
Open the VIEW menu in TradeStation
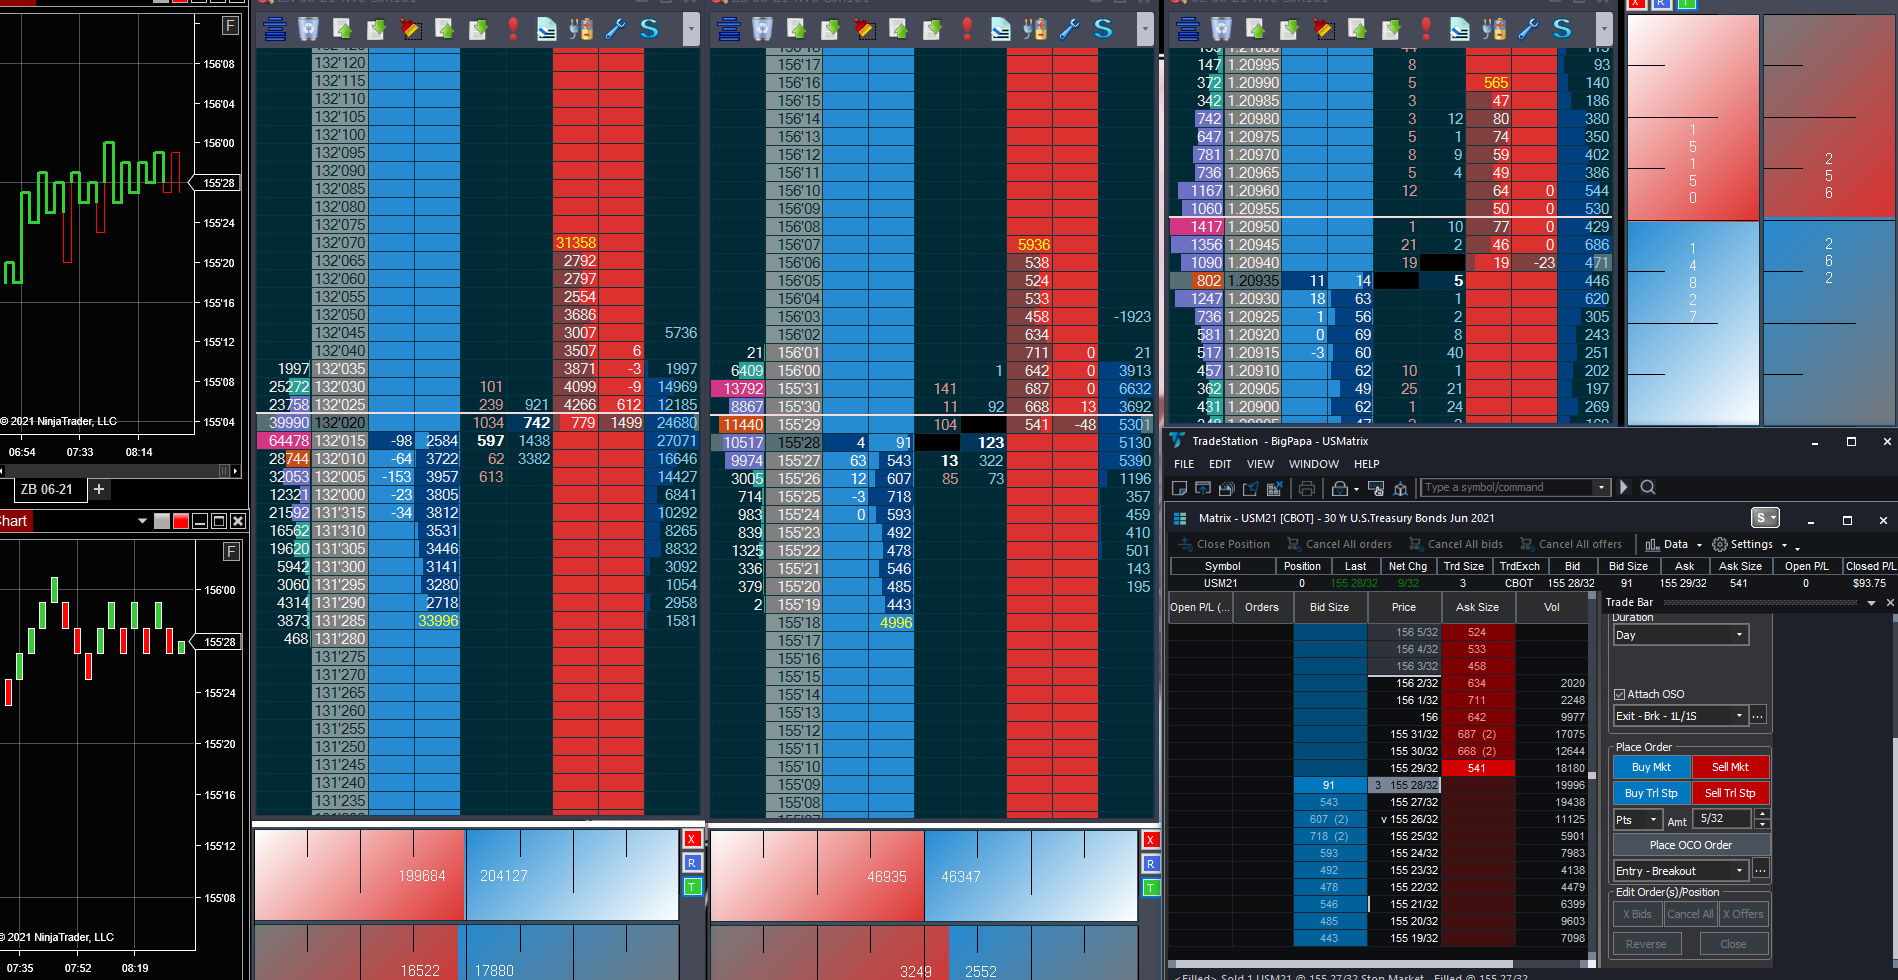coord(1260,464)
